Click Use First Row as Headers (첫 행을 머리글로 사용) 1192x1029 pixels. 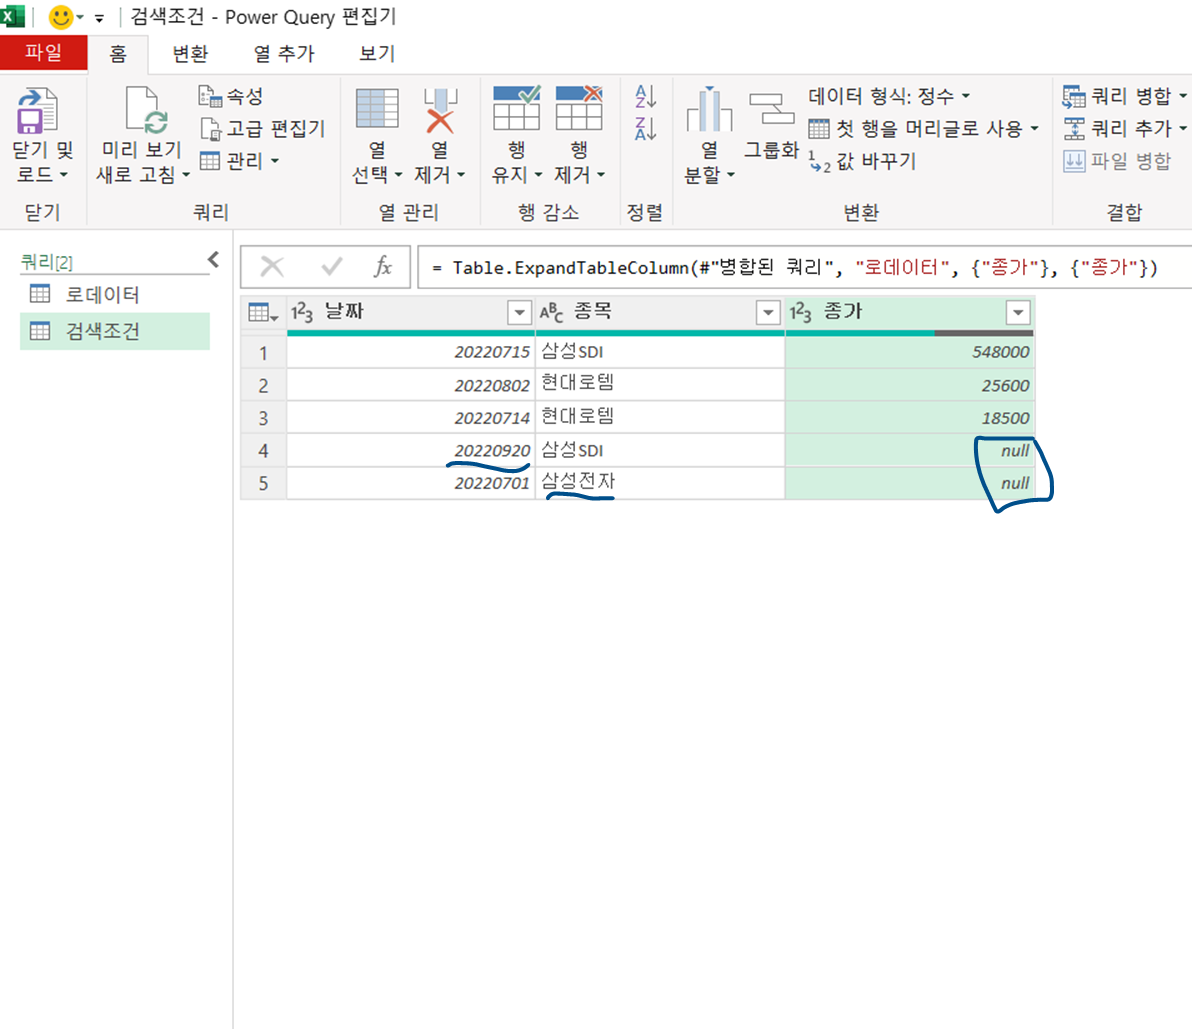coord(924,128)
